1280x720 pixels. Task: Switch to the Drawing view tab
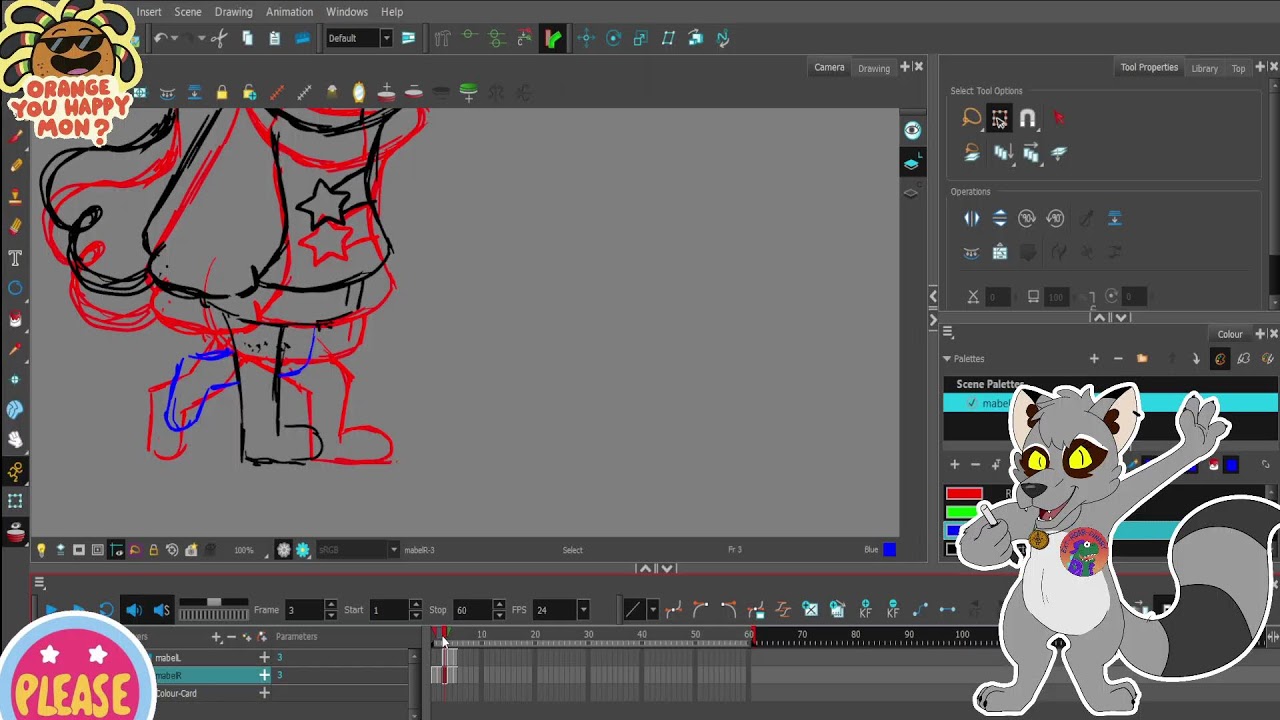click(873, 68)
